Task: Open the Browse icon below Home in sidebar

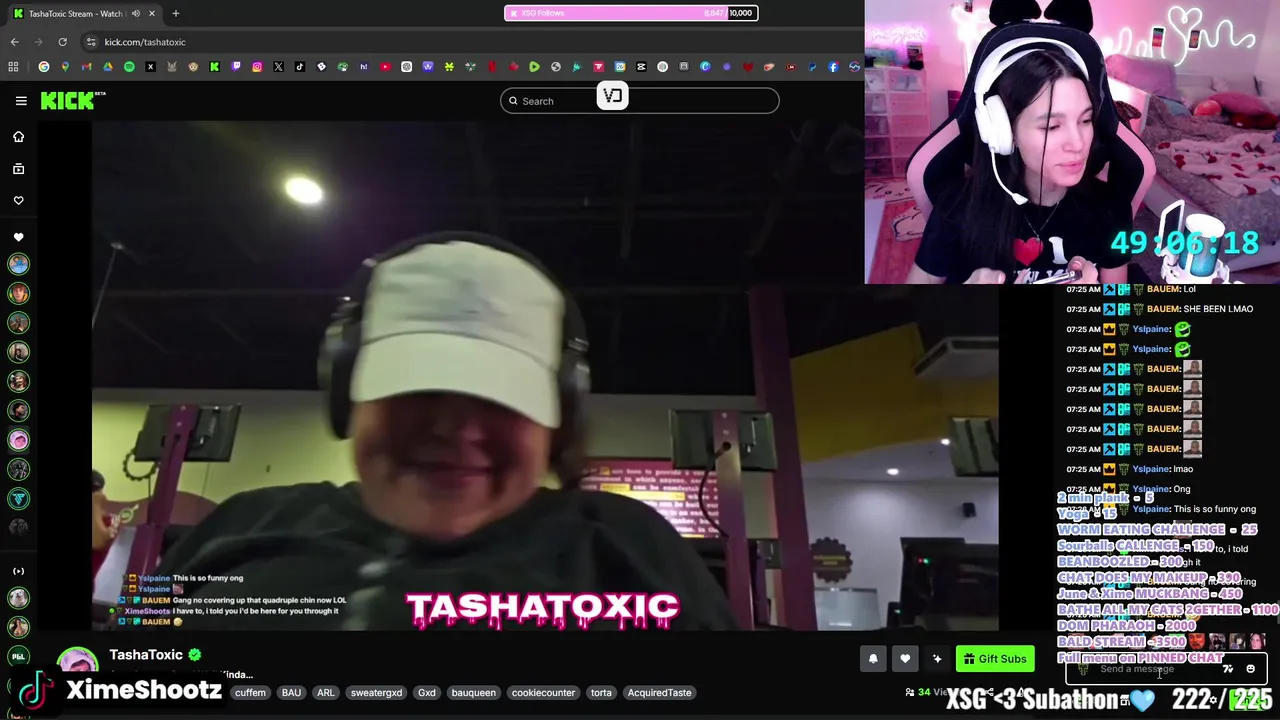Action: (18, 169)
